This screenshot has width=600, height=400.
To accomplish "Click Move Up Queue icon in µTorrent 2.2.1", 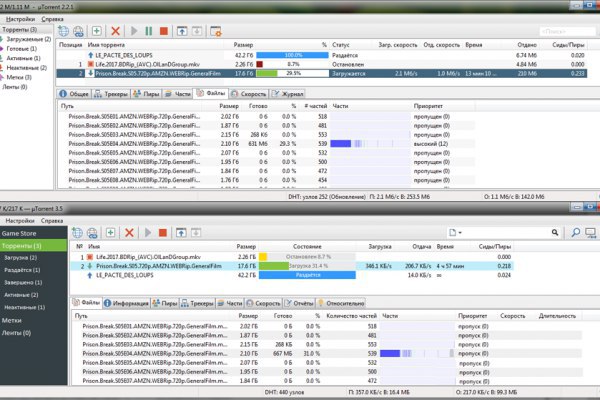I will [182, 31].
